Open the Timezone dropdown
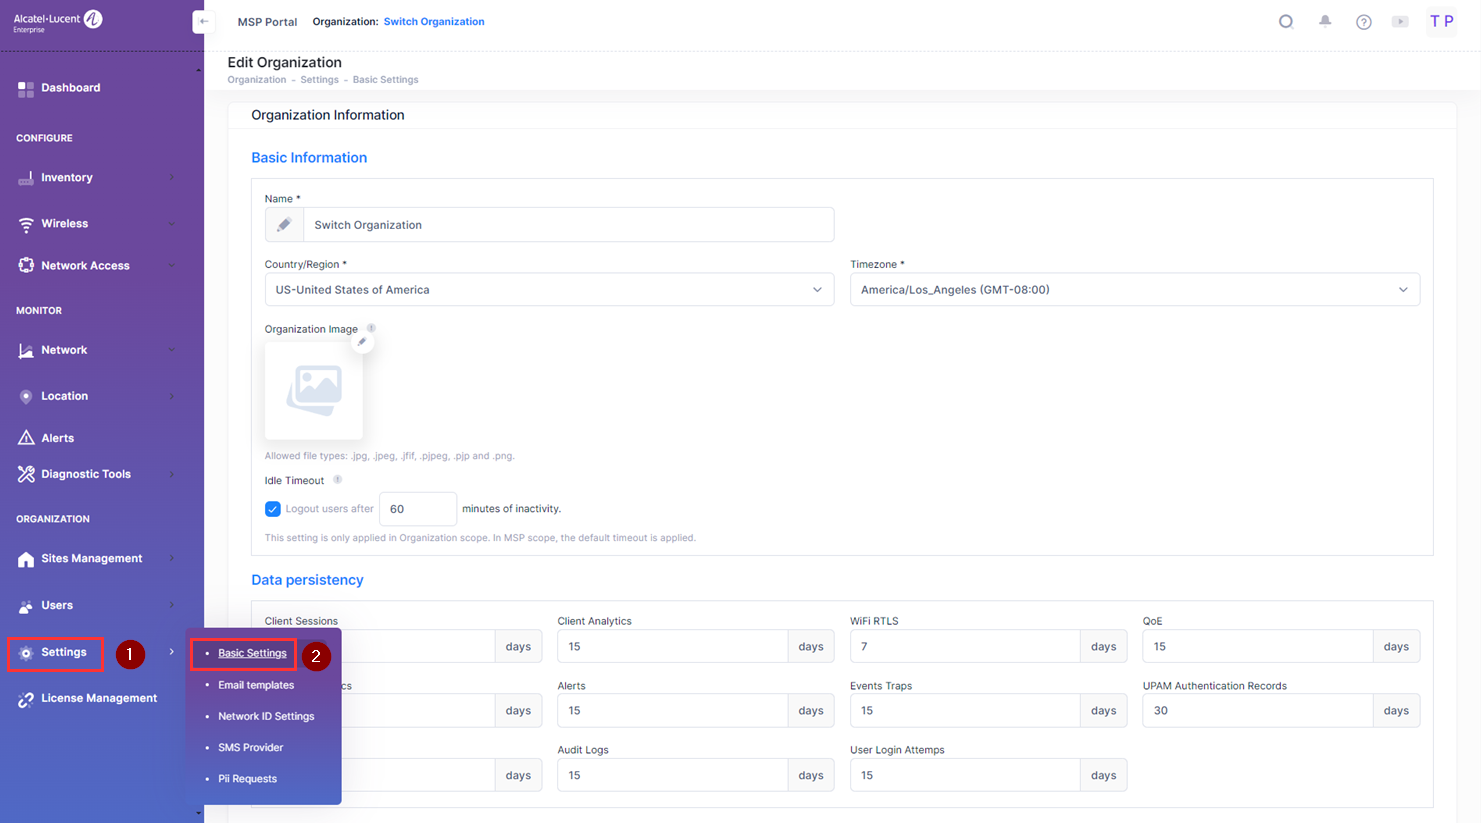1481x823 pixels. 1135,290
